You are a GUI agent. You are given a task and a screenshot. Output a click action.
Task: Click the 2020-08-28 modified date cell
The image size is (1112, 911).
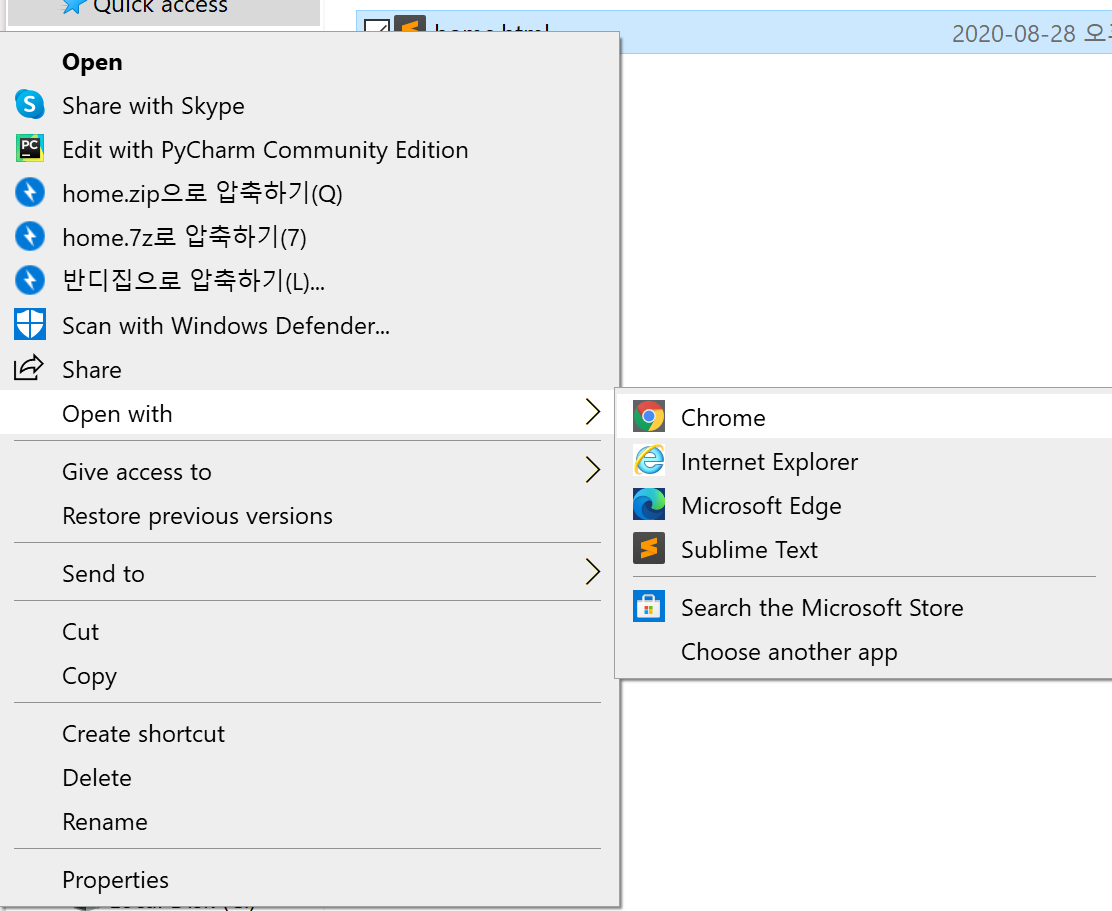pos(1031,33)
